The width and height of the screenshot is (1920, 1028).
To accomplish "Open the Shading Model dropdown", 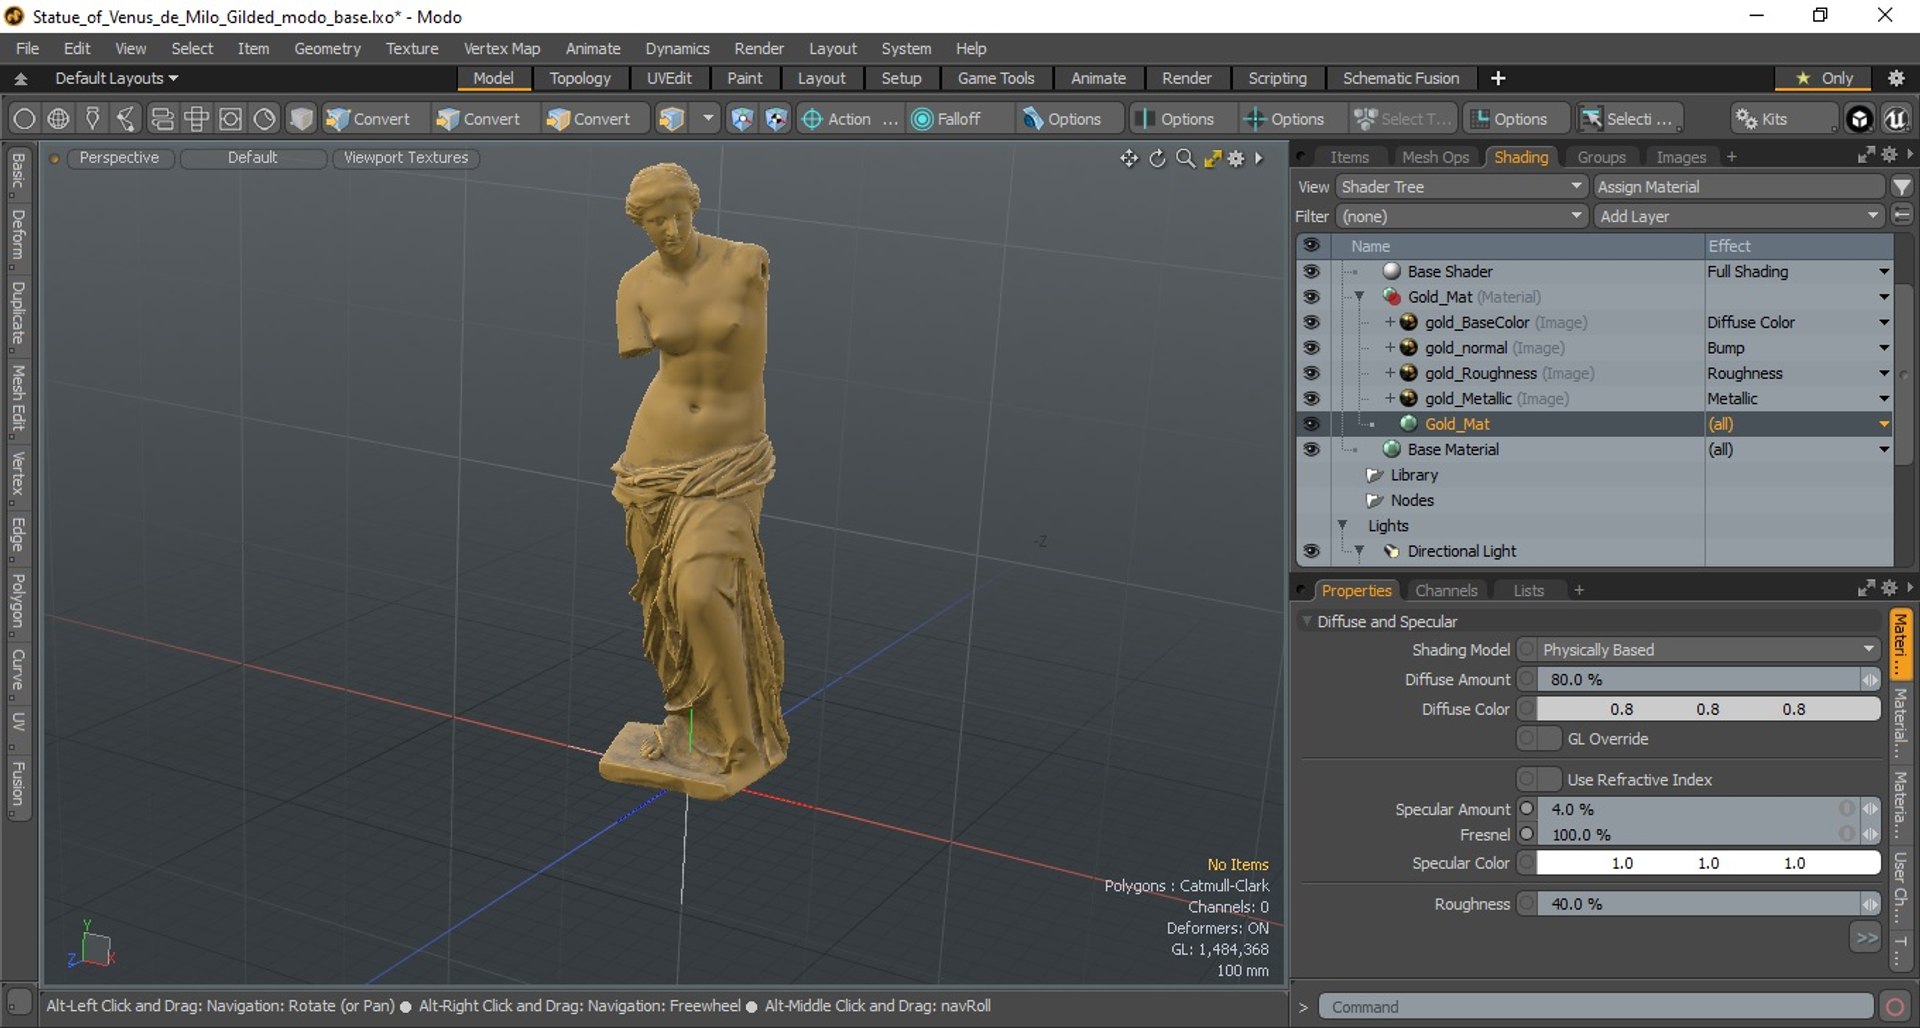I will tap(1708, 650).
